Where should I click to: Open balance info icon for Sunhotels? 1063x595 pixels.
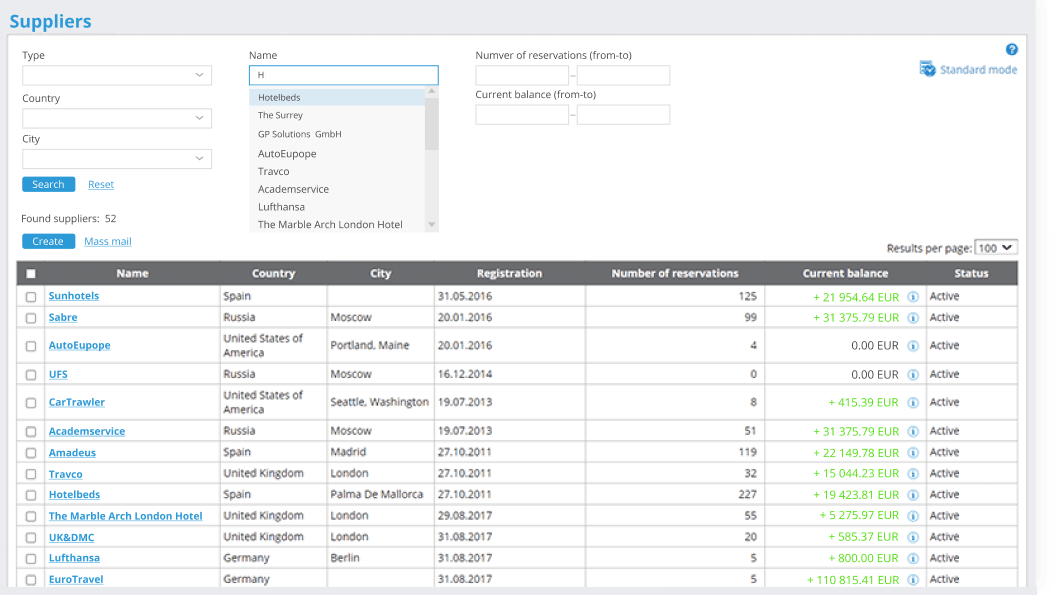click(913, 297)
